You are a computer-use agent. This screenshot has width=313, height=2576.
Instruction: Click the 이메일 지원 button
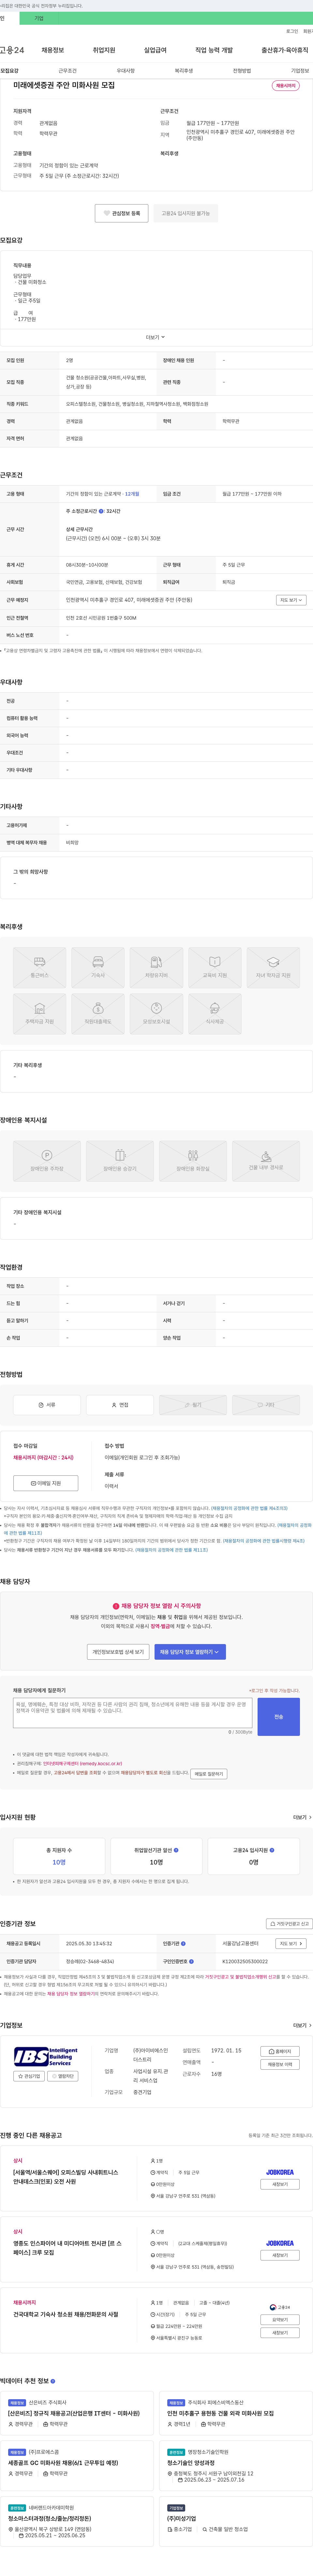[46, 1483]
